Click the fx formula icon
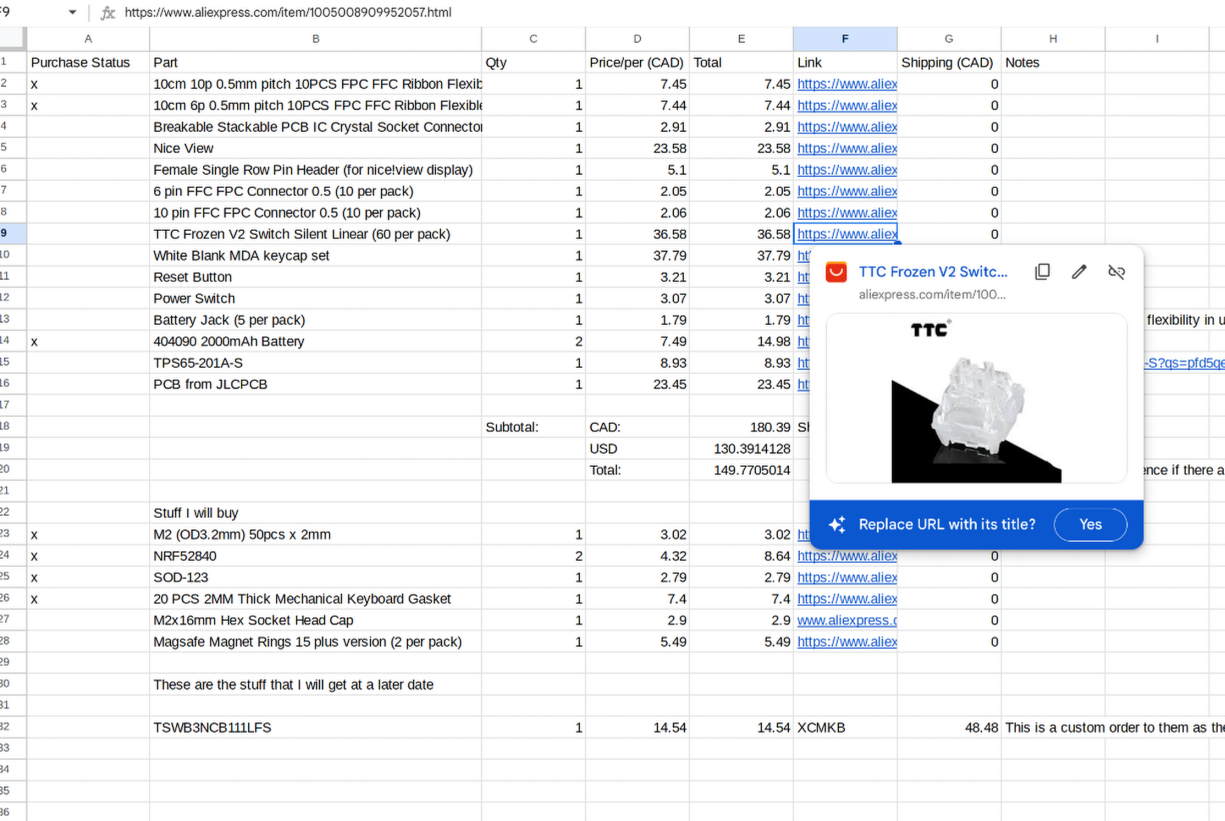 click(x=108, y=13)
